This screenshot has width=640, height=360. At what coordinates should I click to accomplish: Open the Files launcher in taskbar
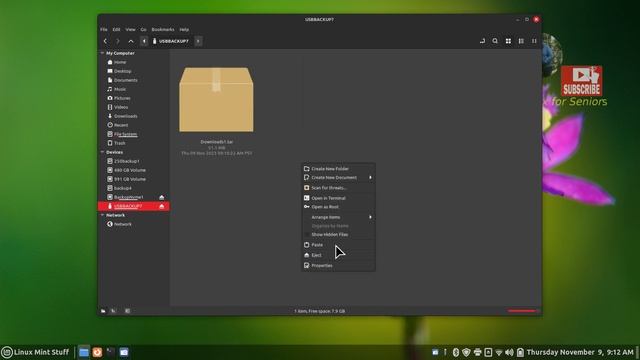(x=84, y=352)
